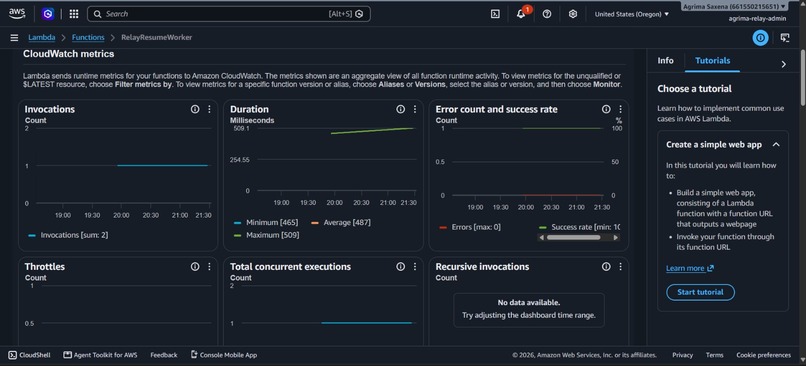Toggle Minimum series in Duration legend
The width and height of the screenshot is (806, 366).
point(266,223)
